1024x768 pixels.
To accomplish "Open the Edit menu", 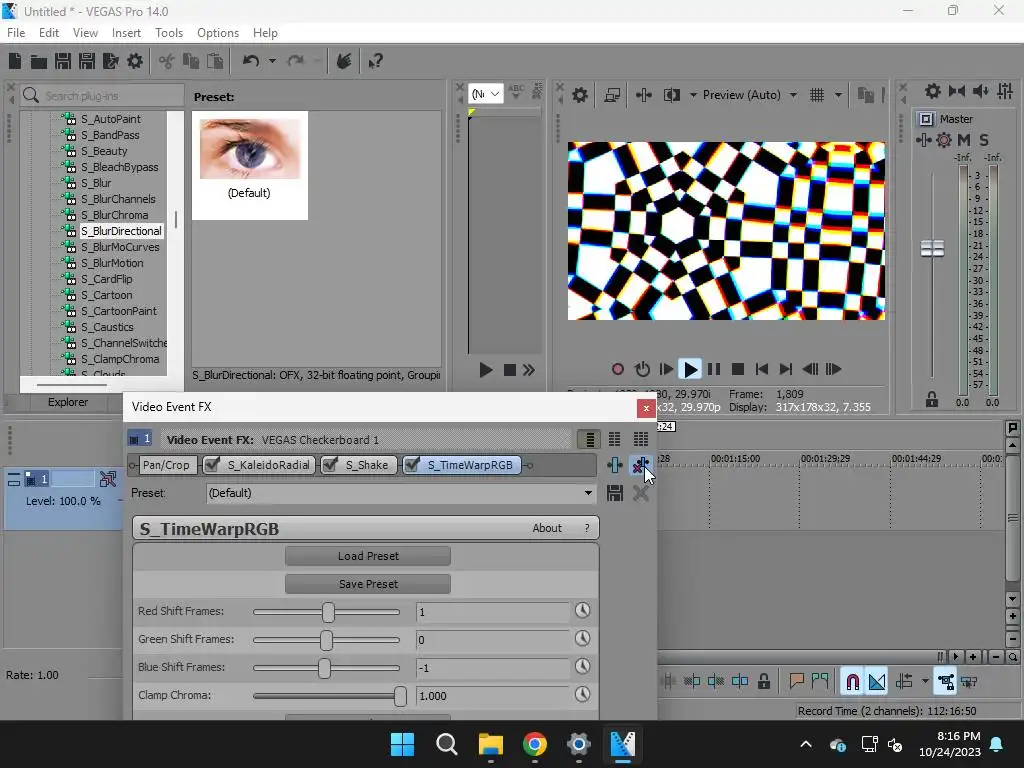I will pos(49,33).
